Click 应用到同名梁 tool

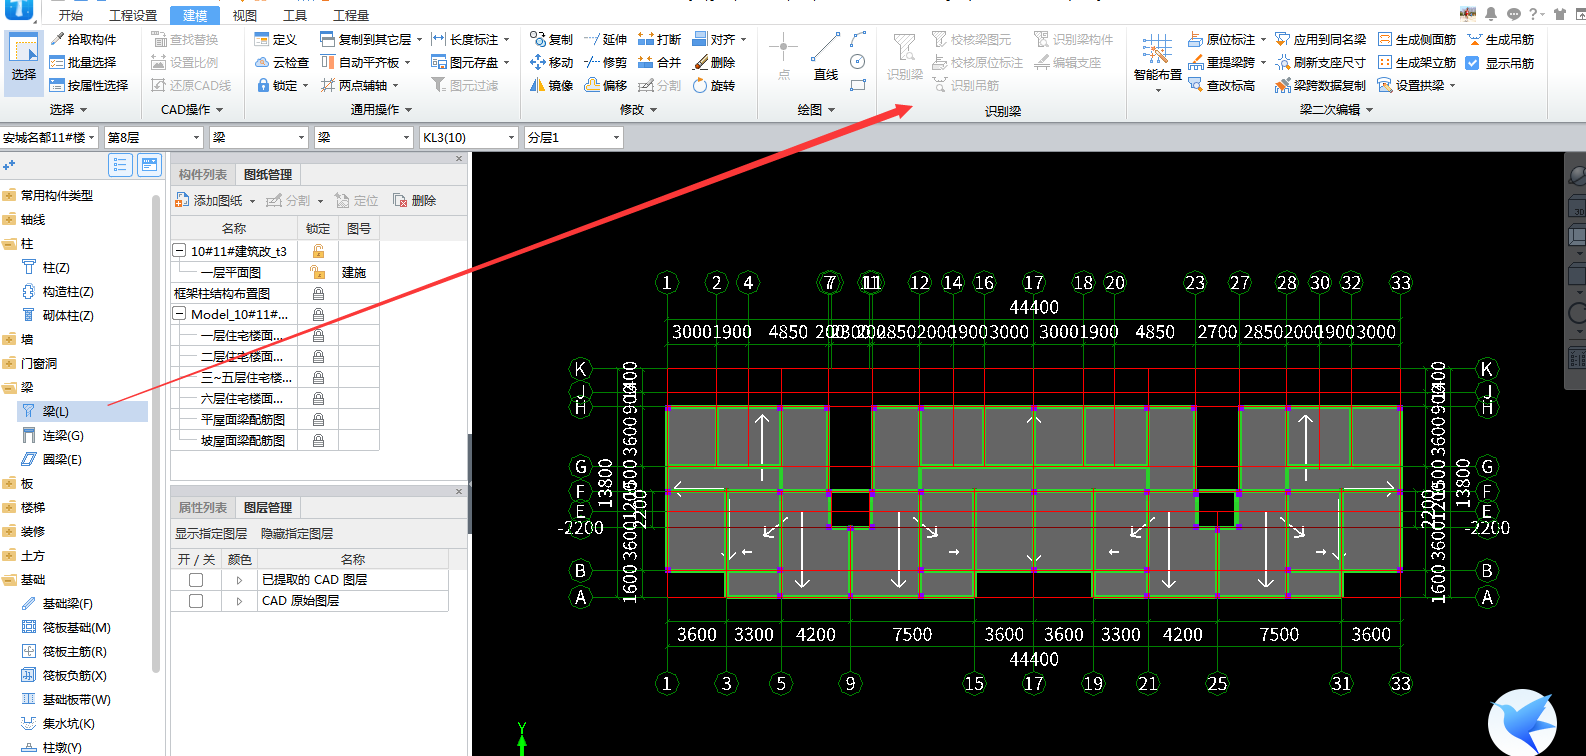pyautogui.click(x=1320, y=39)
